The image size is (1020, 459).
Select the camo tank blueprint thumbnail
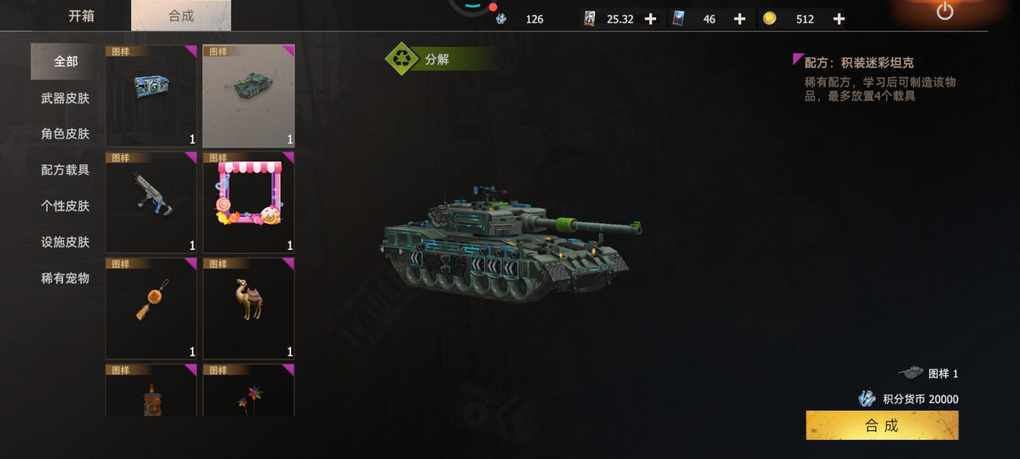248,96
